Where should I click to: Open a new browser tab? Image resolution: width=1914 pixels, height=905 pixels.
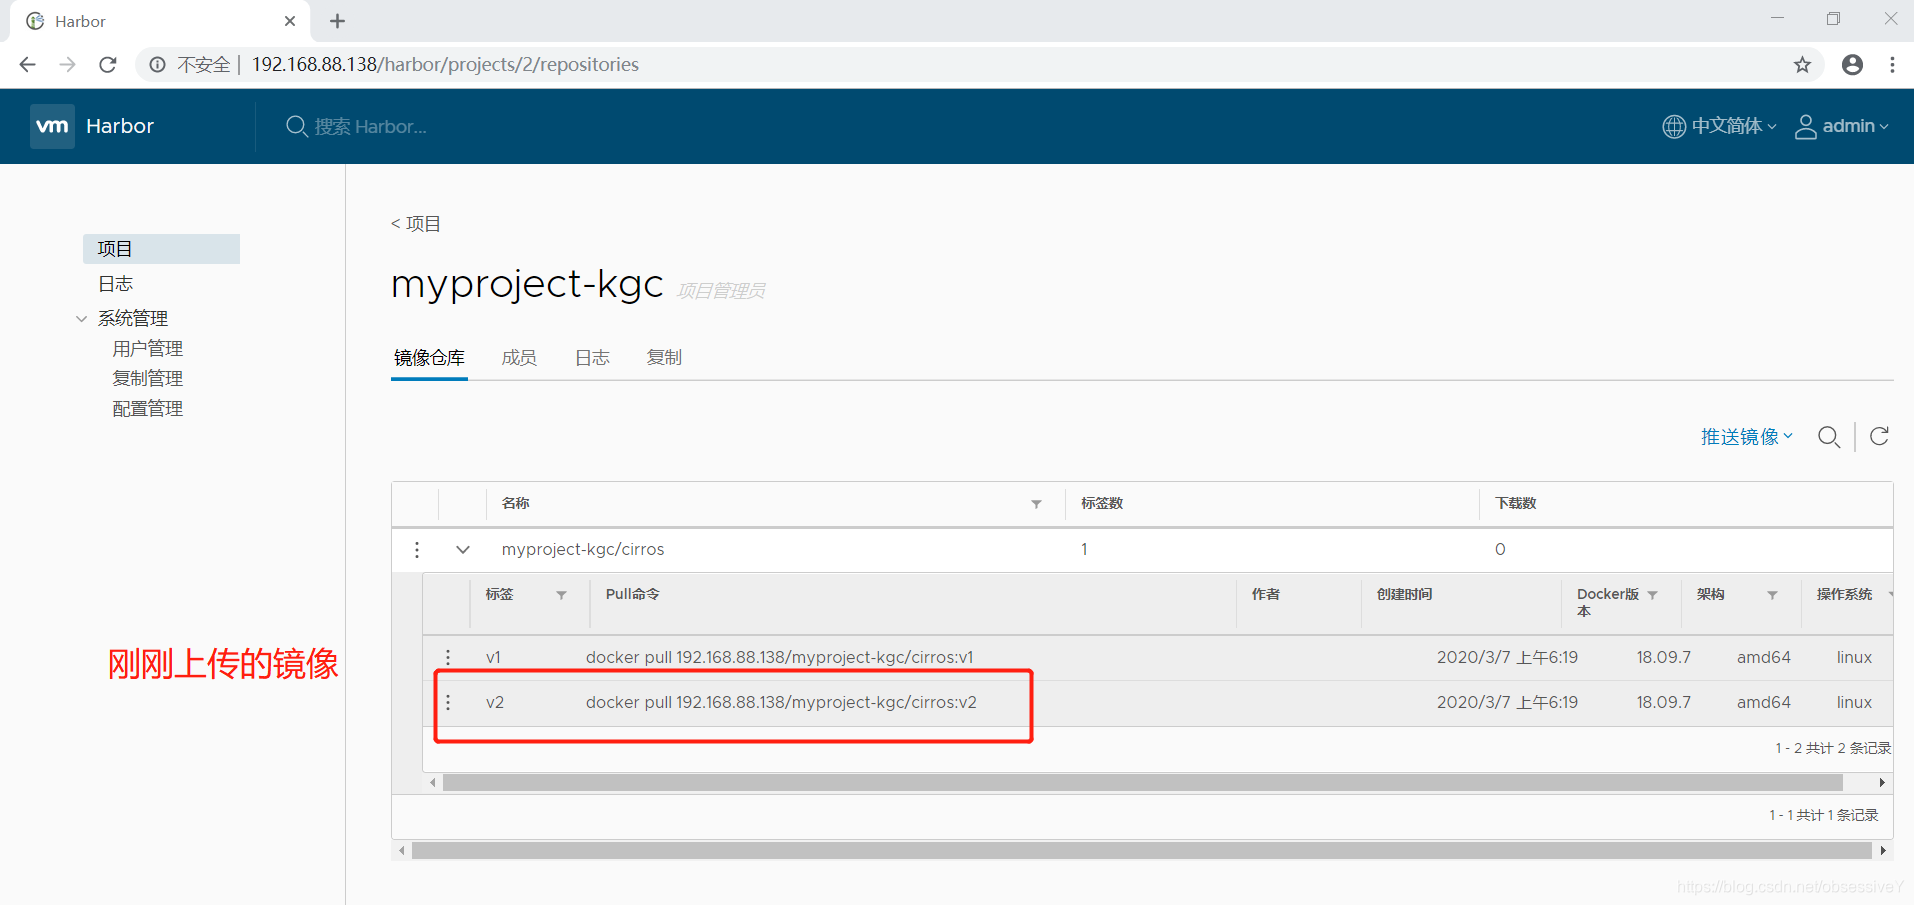click(x=337, y=21)
